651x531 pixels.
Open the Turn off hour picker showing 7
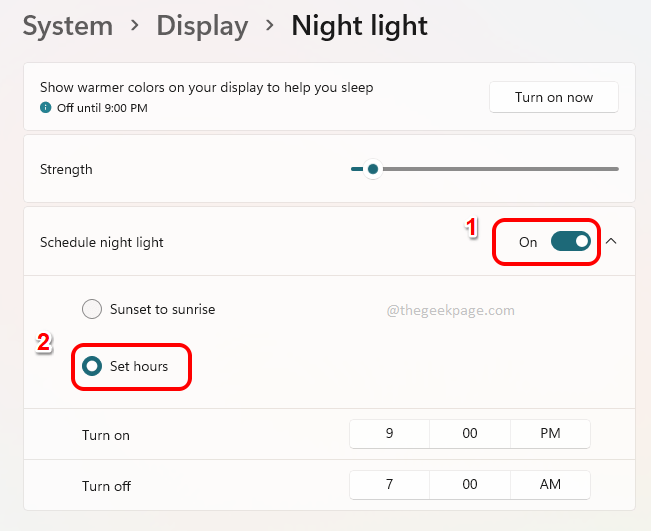[389, 485]
